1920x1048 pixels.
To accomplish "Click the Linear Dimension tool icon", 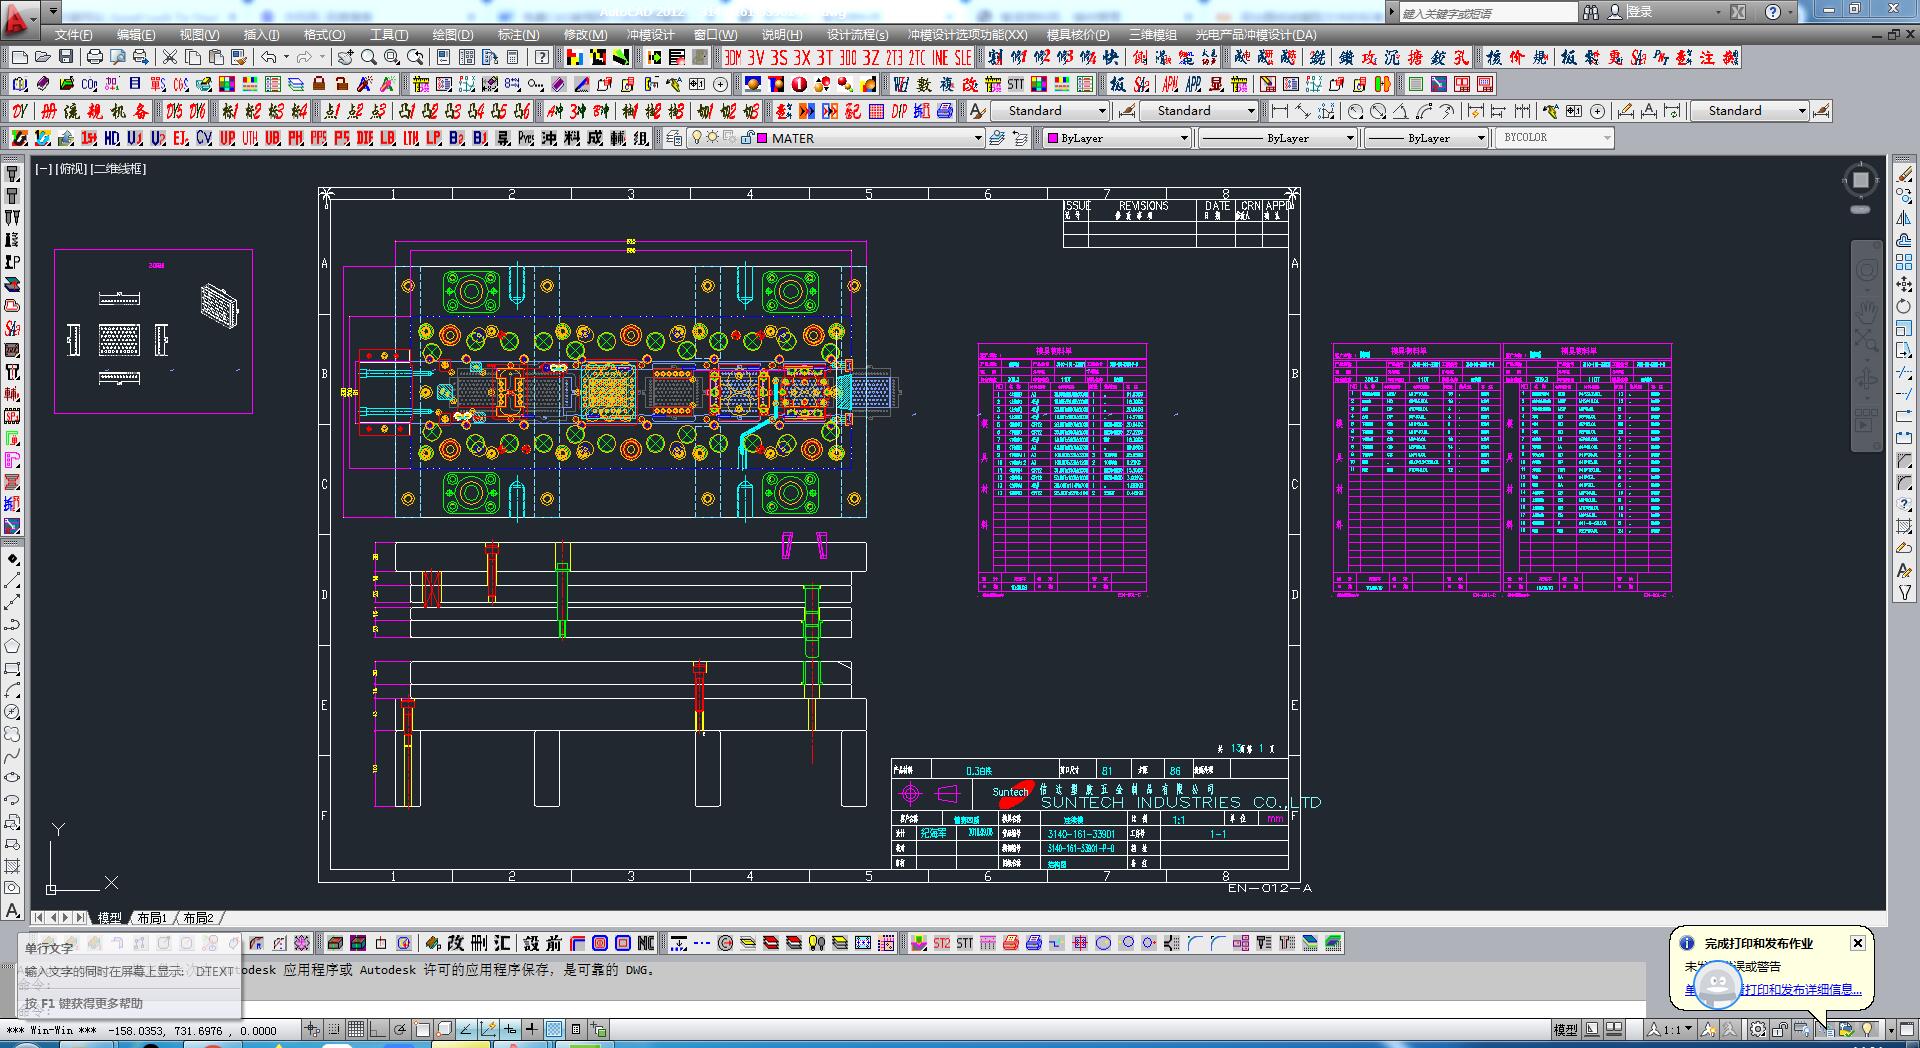I will click(x=1279, y=111).
